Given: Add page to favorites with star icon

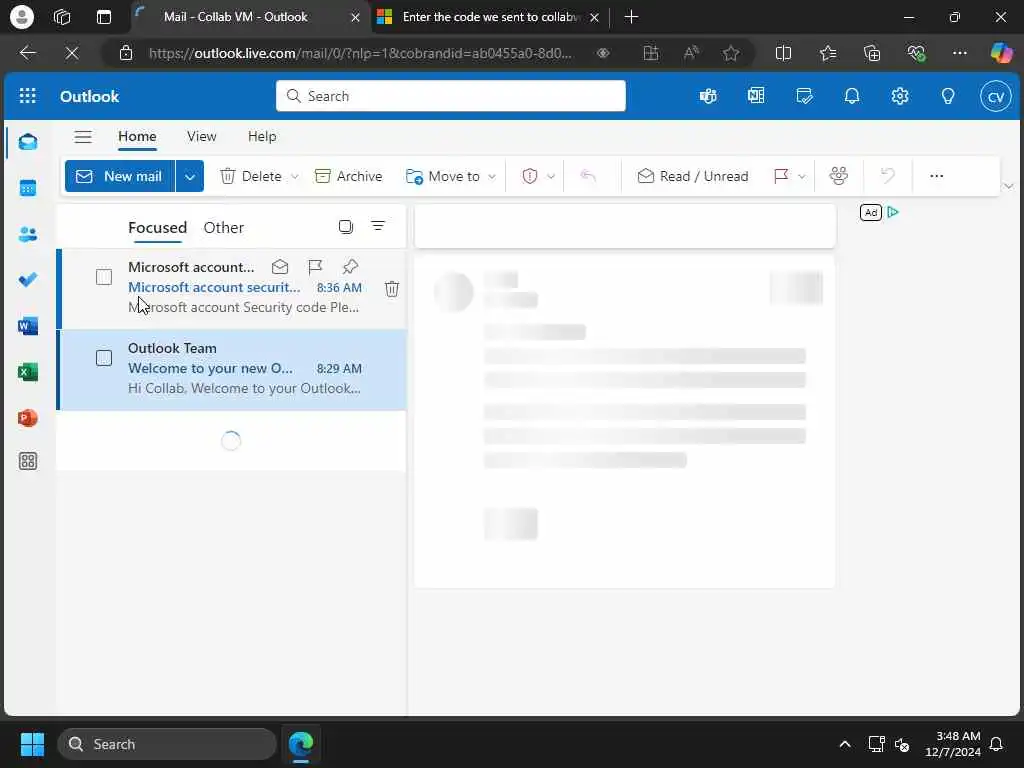Looking at the screenshot, I should 731,53.
